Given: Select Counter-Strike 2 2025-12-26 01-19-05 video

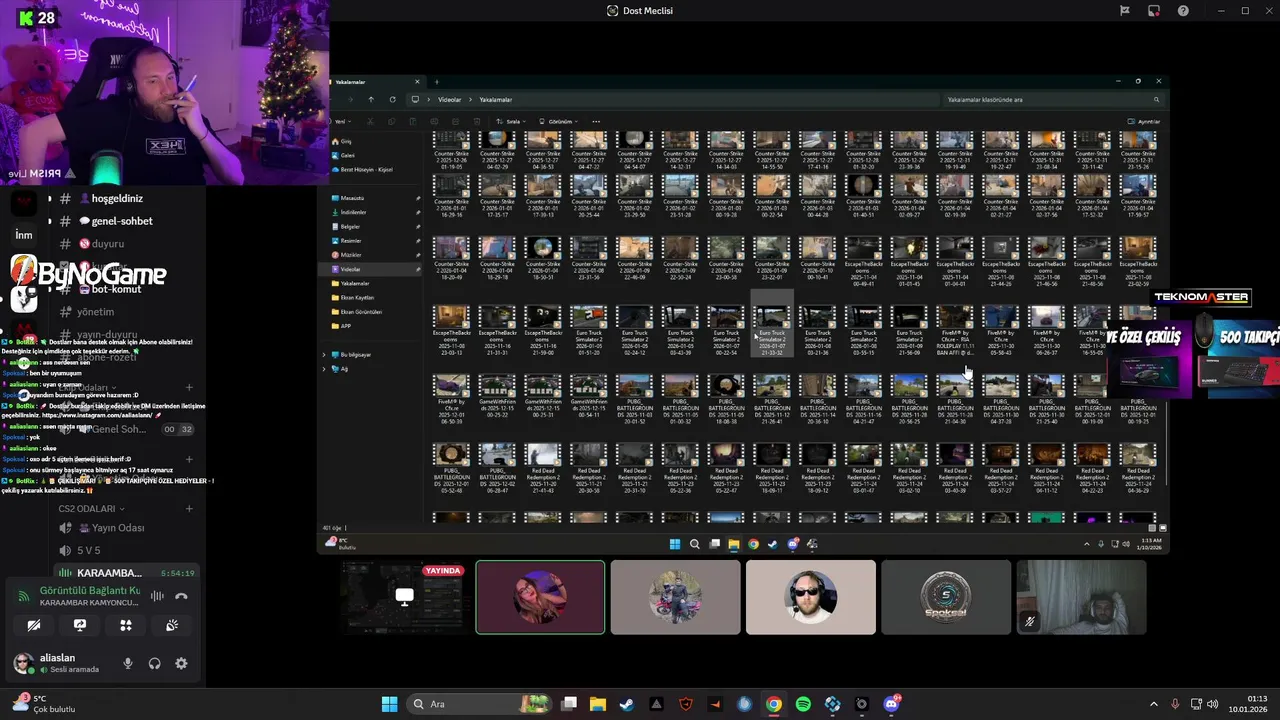Looking at the screenshot, I should point(451,149).
